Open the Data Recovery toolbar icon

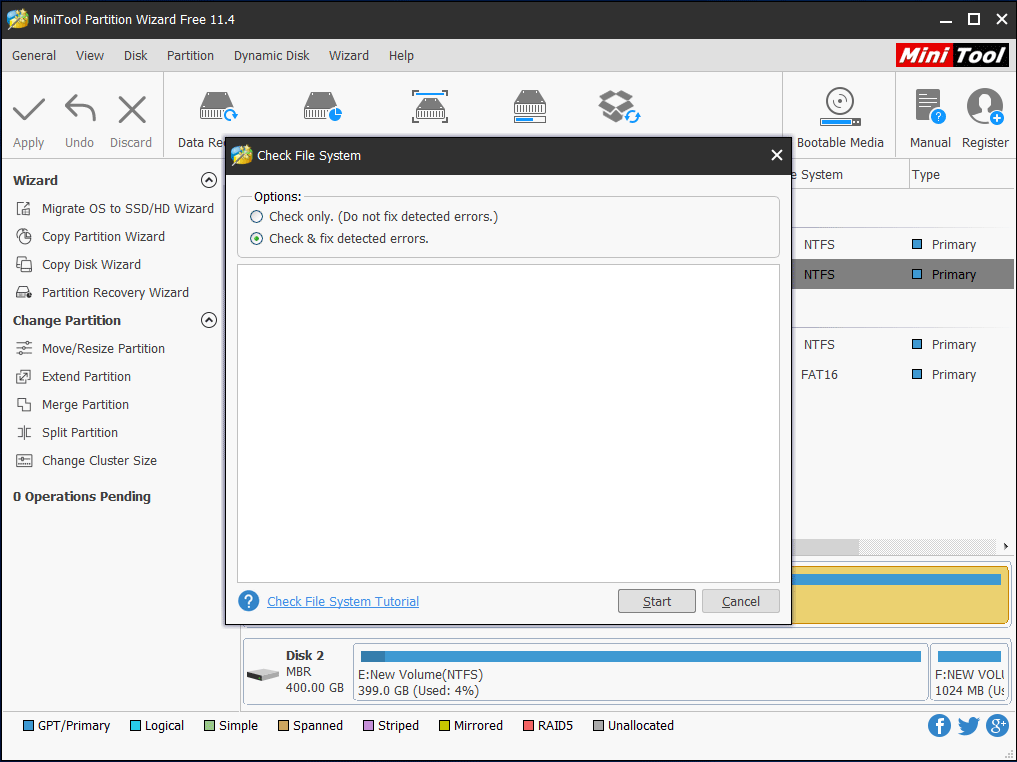pyautogui.click(x=217, y=107)
